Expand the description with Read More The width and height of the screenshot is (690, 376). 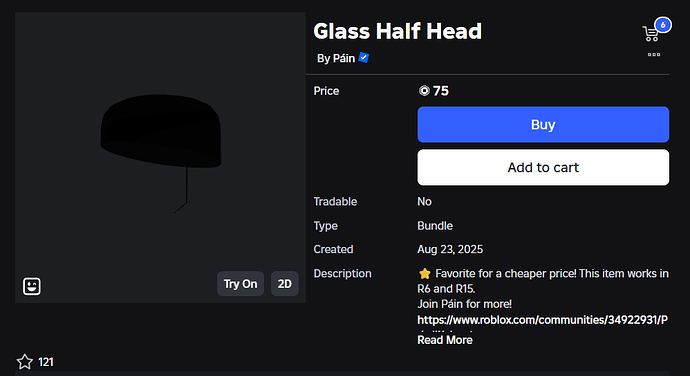444,340
